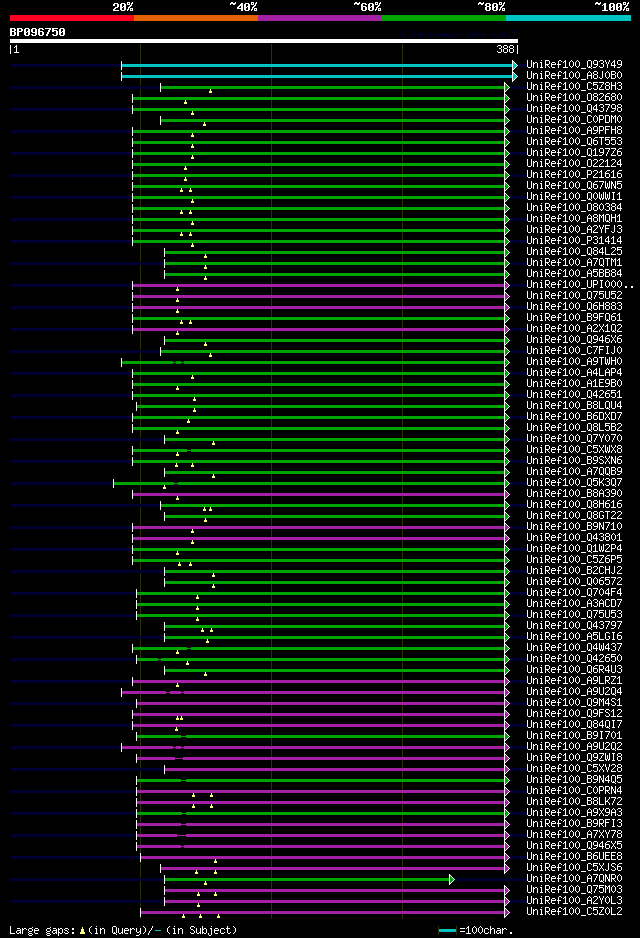Viewport: 640px width, 938px height.
Task: Open hit UniRef100_A2Y0L3
Action: tap(574, 900)
